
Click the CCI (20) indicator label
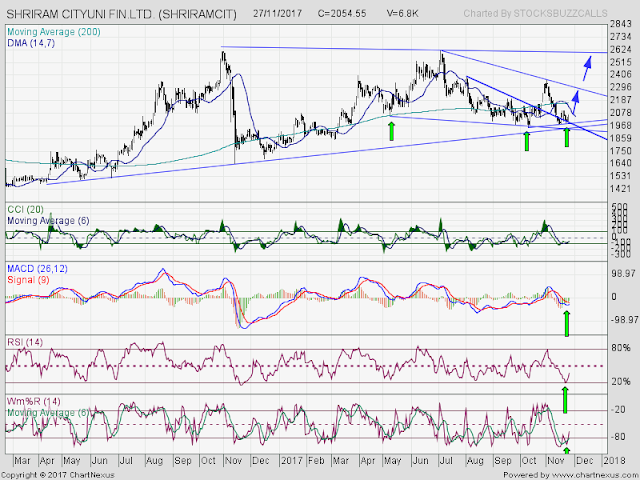coord(25,210)
